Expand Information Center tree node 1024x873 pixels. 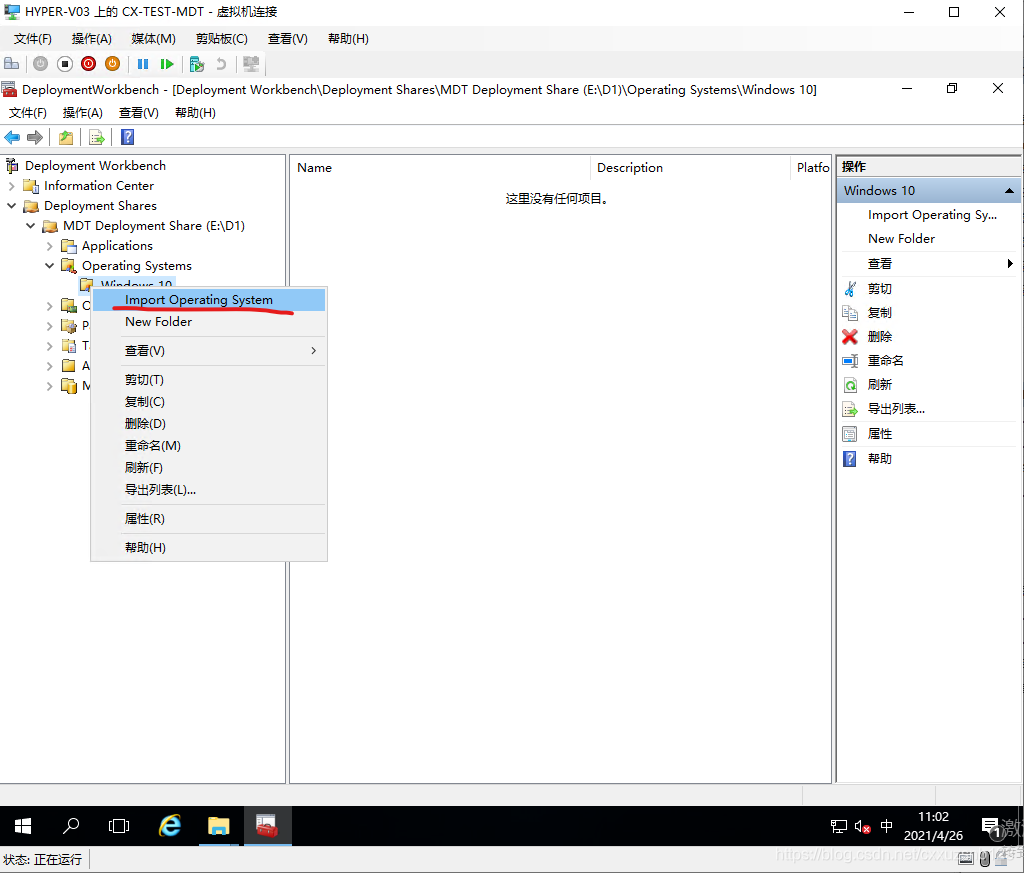point(11,186)
